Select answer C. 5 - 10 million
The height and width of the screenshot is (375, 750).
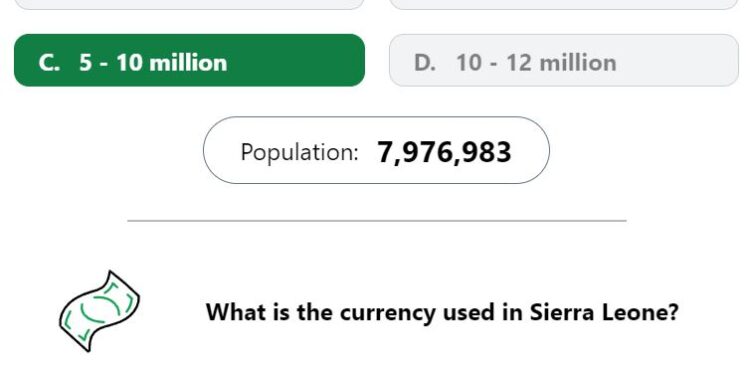[189, 60]
